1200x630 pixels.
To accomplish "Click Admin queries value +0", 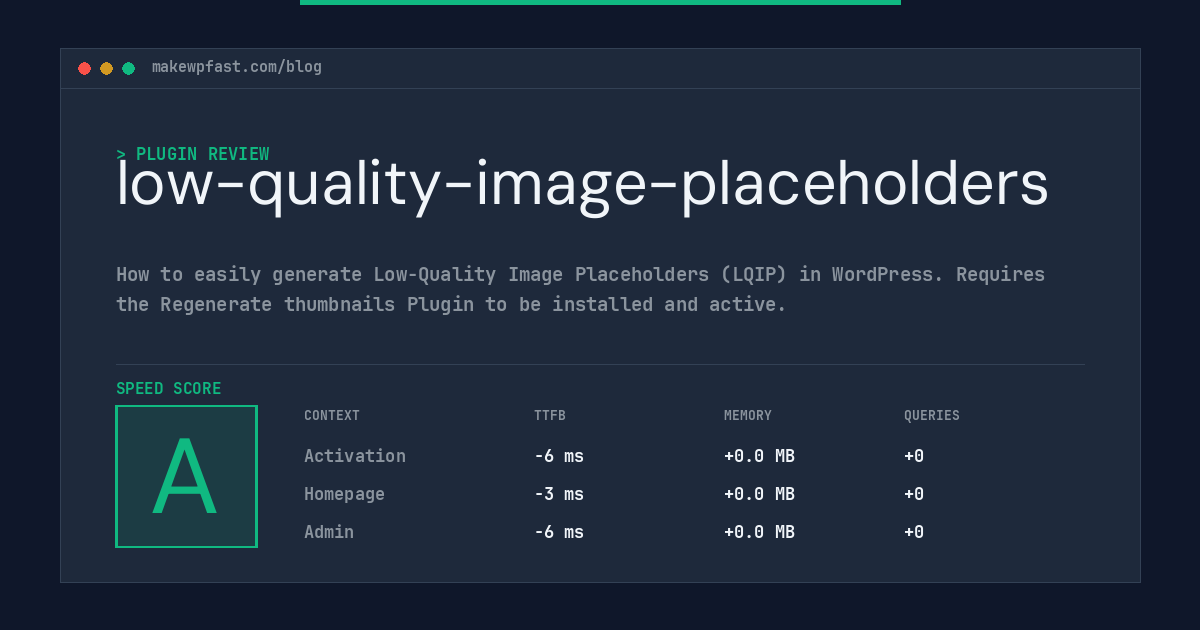I will pos(914,532).
